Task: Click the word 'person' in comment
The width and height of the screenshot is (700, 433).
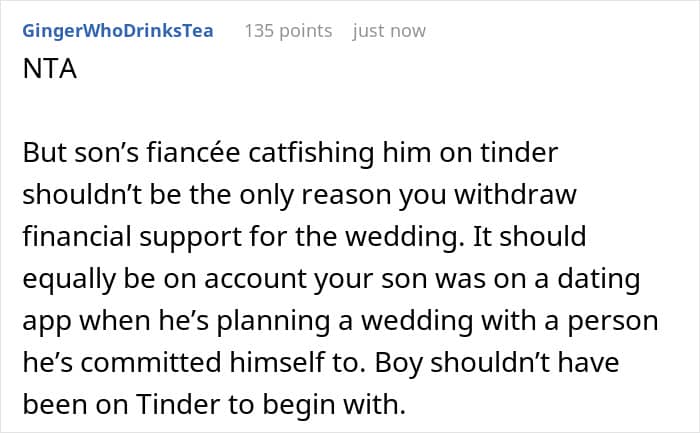Action: click(613, 323)
